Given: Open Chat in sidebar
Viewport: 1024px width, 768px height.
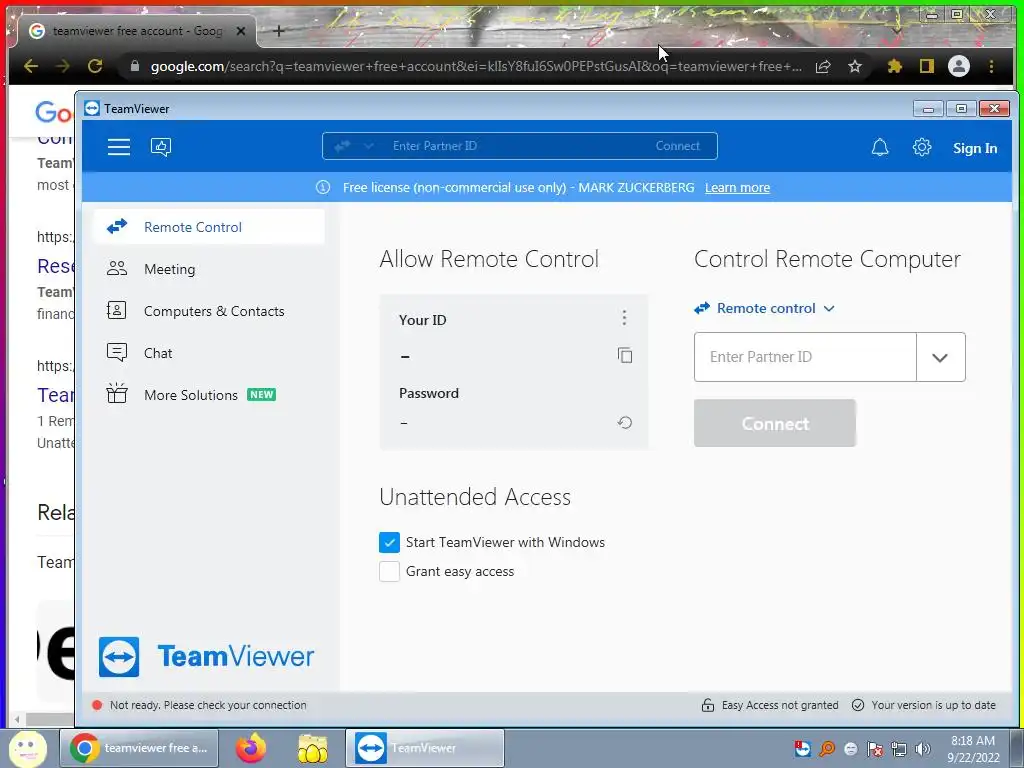Looking at the screenshot, I should pos(209,353).
